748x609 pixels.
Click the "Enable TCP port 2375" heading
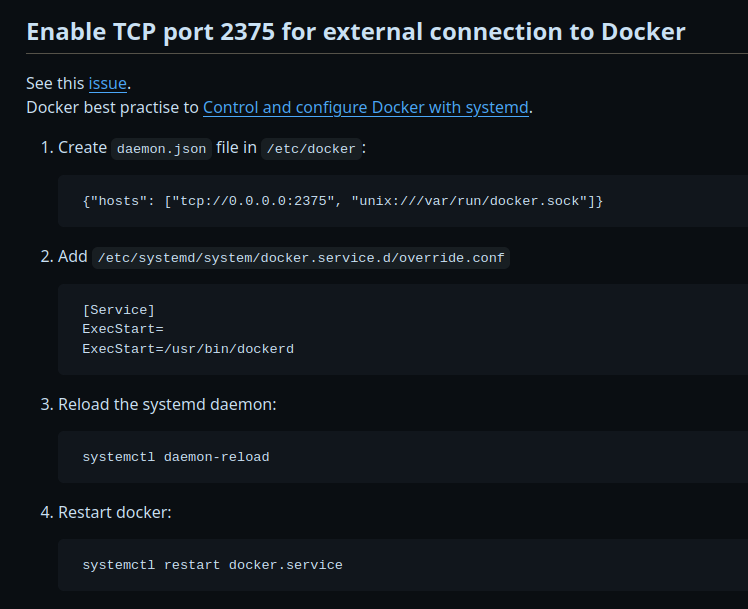356,31
